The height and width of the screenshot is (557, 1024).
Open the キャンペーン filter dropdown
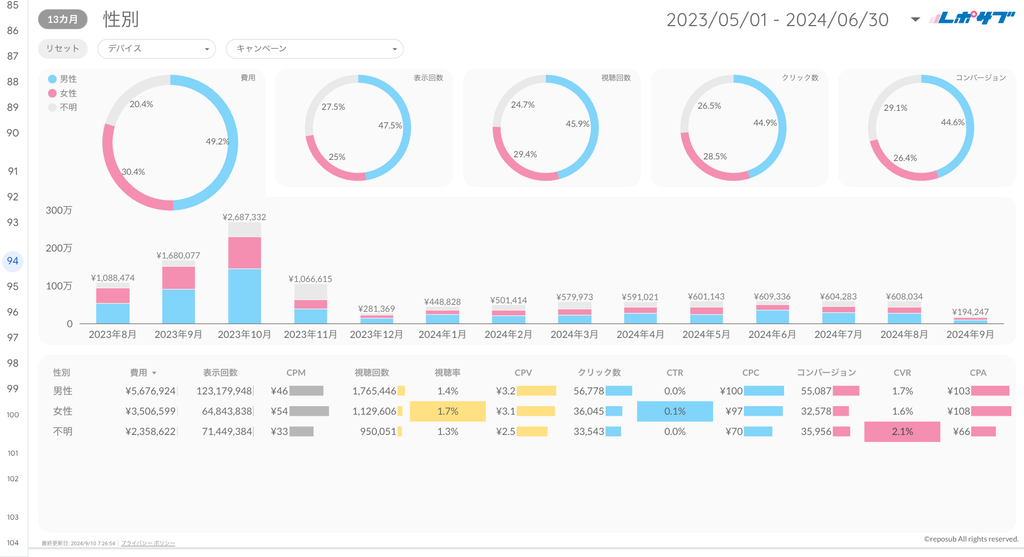314,49
